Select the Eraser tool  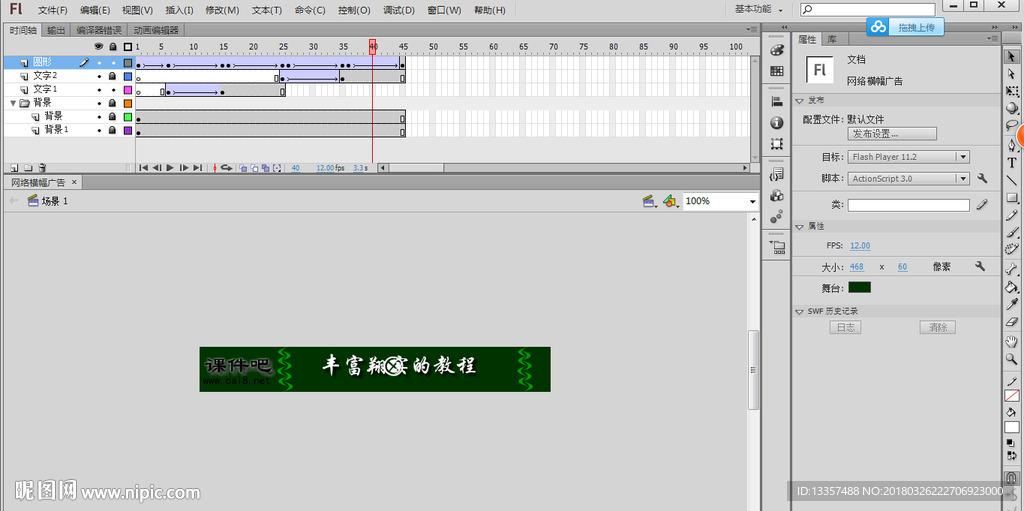pyautogui.click(x=1012, y=321)
